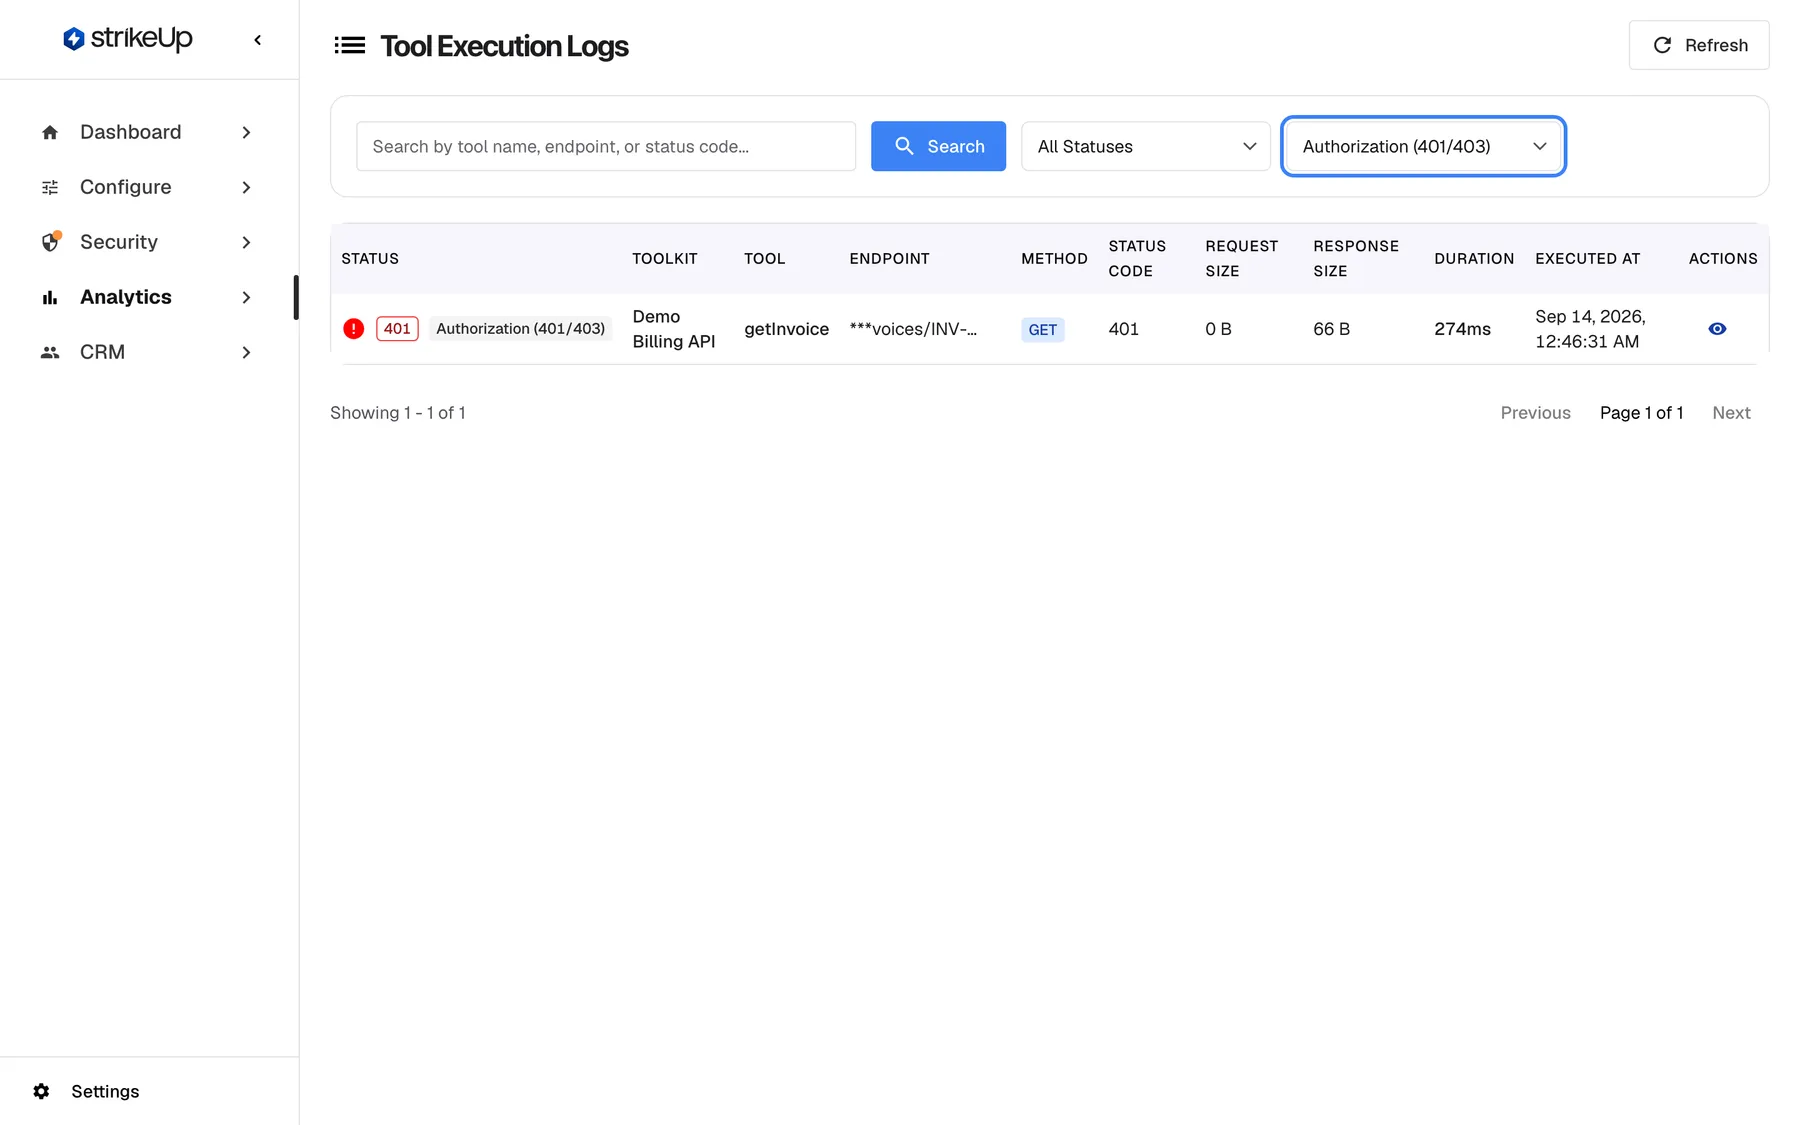1800x1125 pixels.
Task: Click the Refresh button
Action: (x=1698, y=45)
